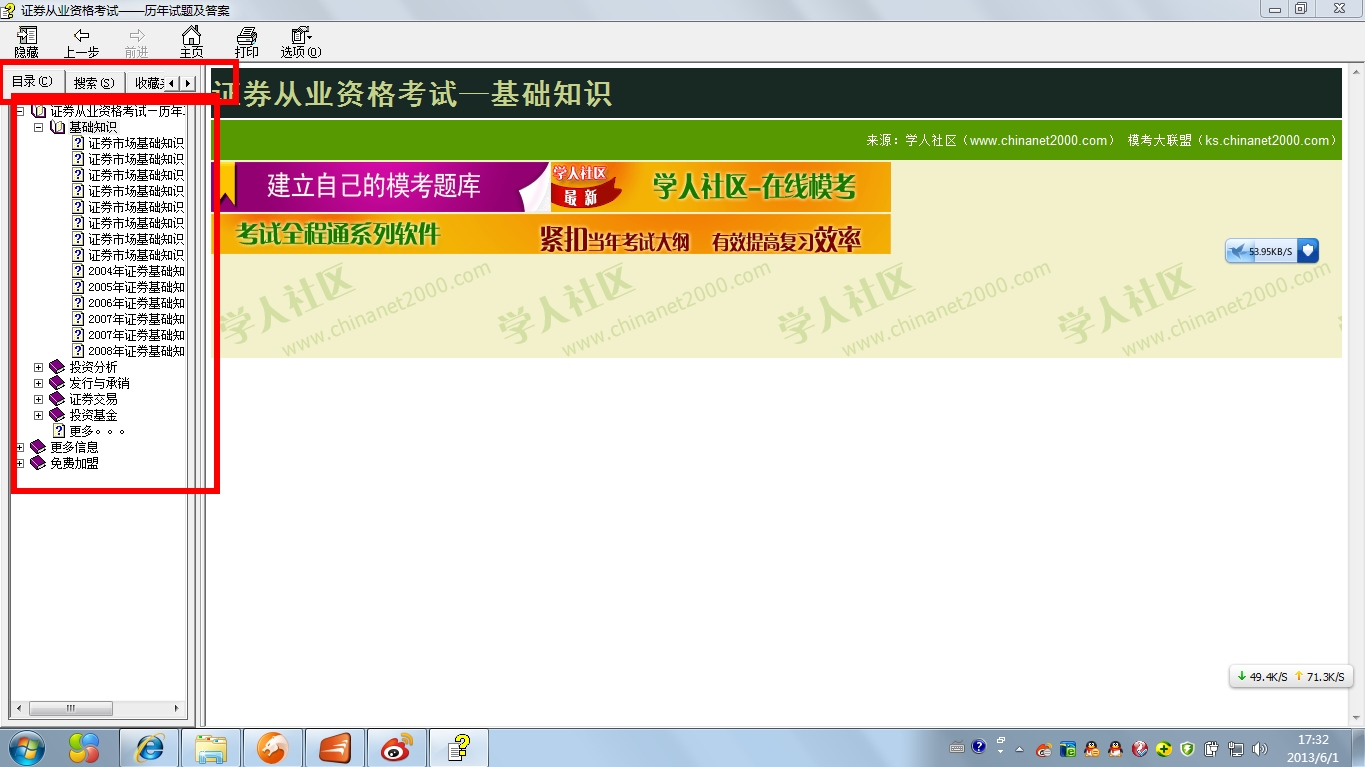
Task: Collapse the 基础知识 tree node
Action: [39, 127]
